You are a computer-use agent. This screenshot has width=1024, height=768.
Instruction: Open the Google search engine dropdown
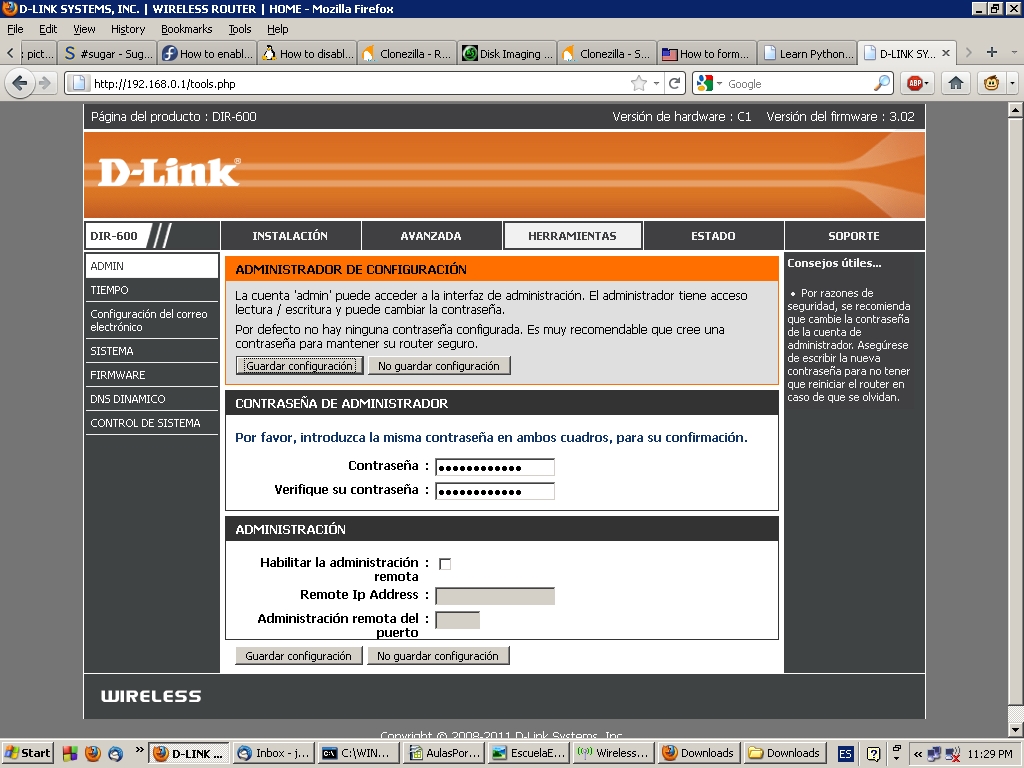(x=710, y=84)
